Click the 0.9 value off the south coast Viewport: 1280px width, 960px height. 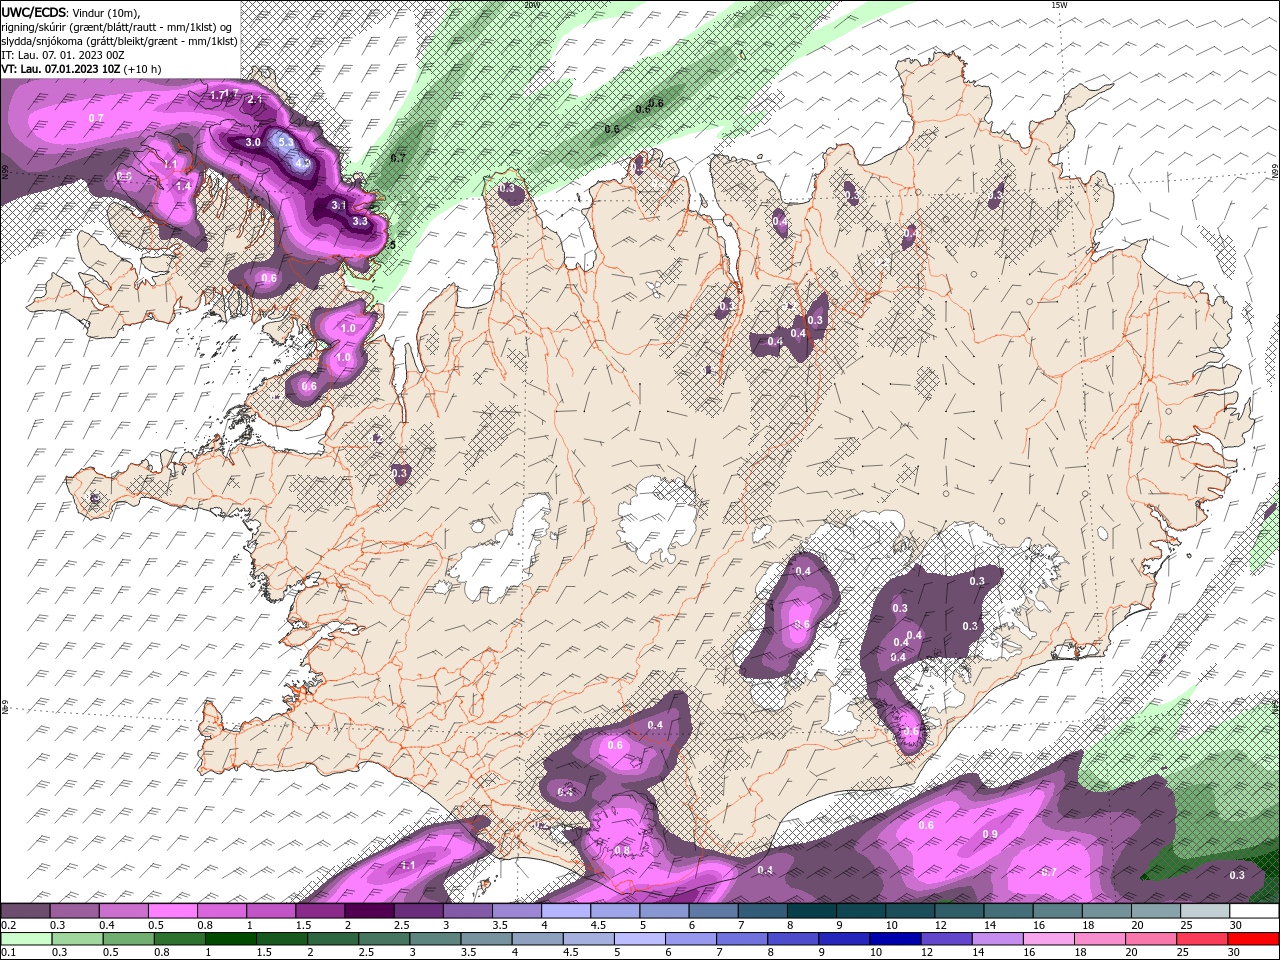990,834
